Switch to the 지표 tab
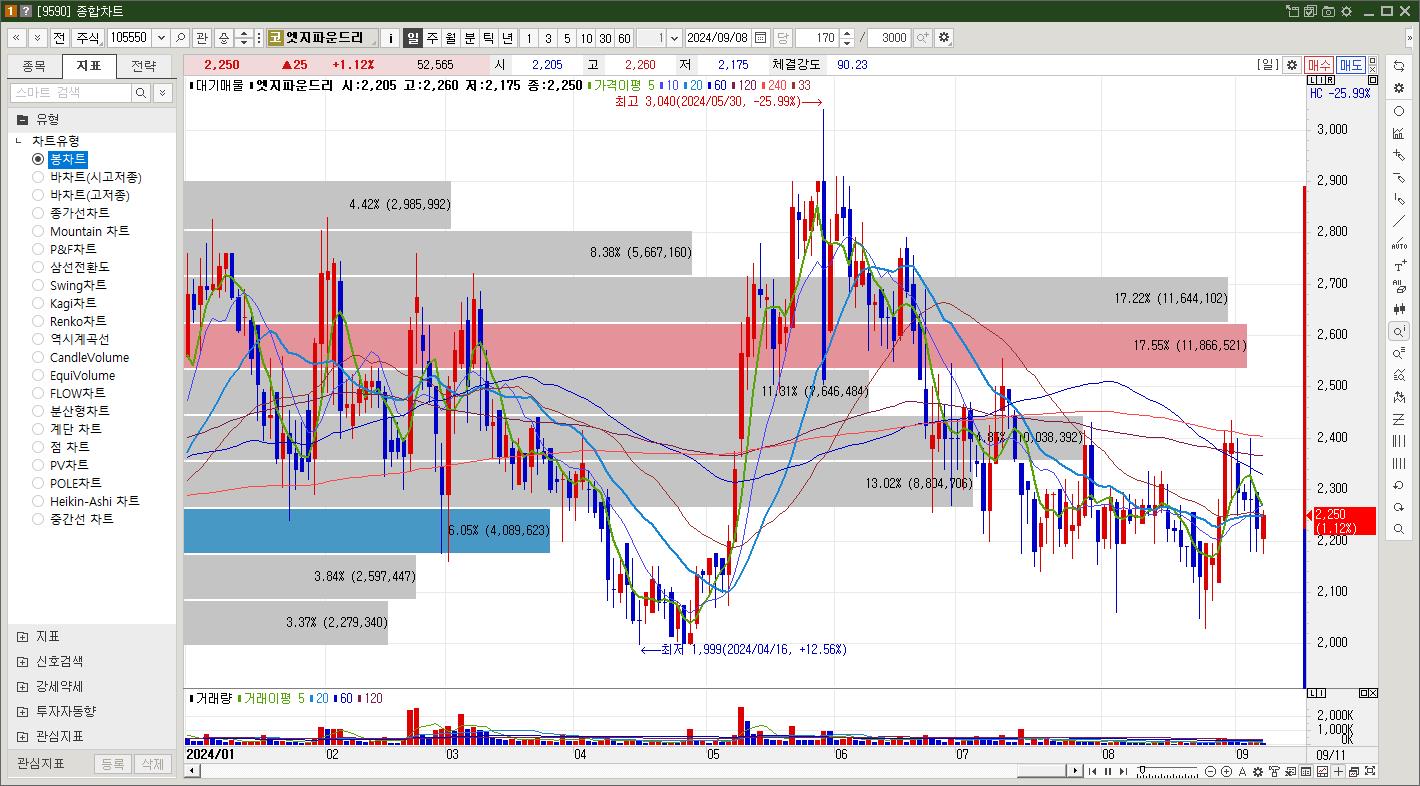 [x=89, y=66]
